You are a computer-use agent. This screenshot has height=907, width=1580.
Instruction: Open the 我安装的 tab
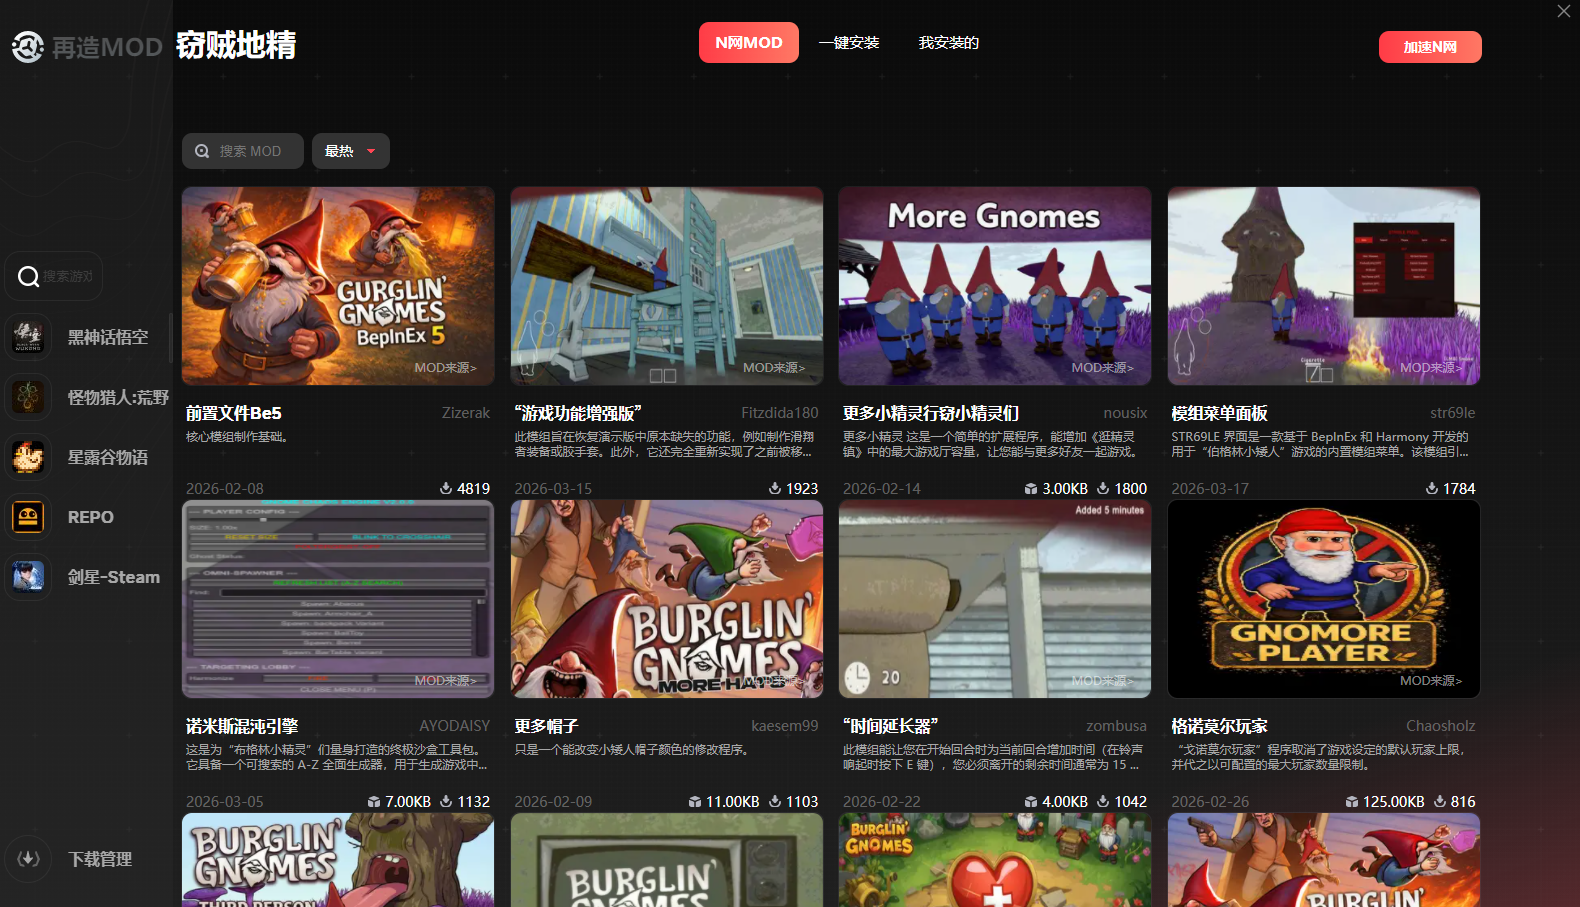point(948,43)
